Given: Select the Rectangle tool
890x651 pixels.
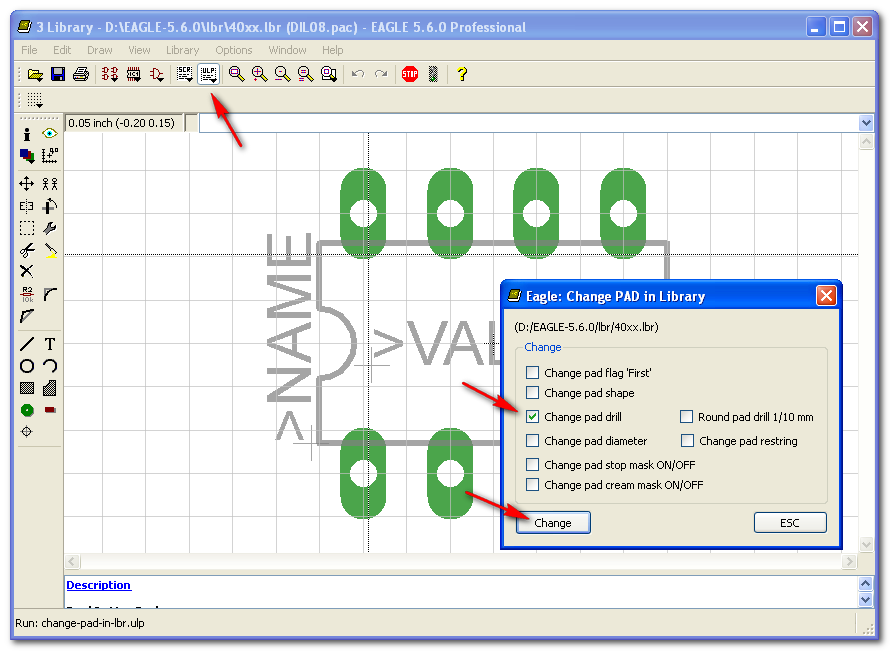Looking at the screenshot, I should 27,388.
